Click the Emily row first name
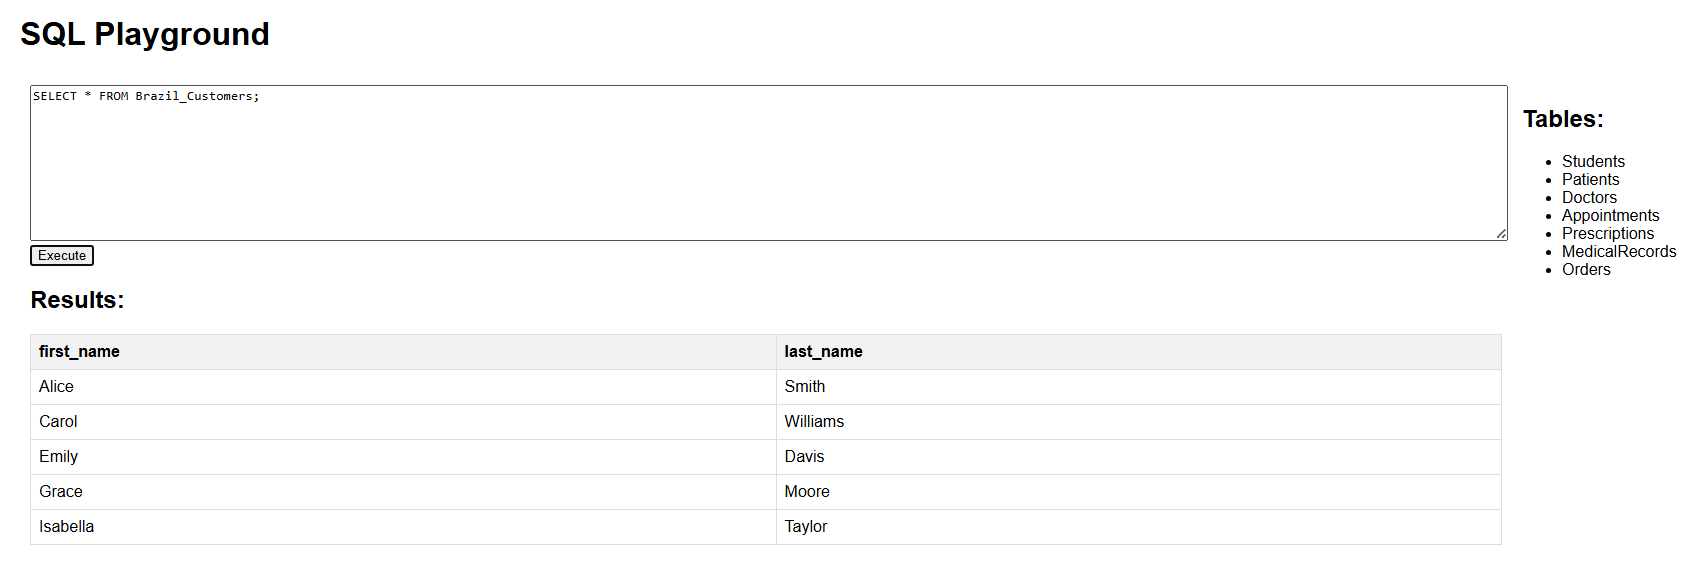 point(58,457)
